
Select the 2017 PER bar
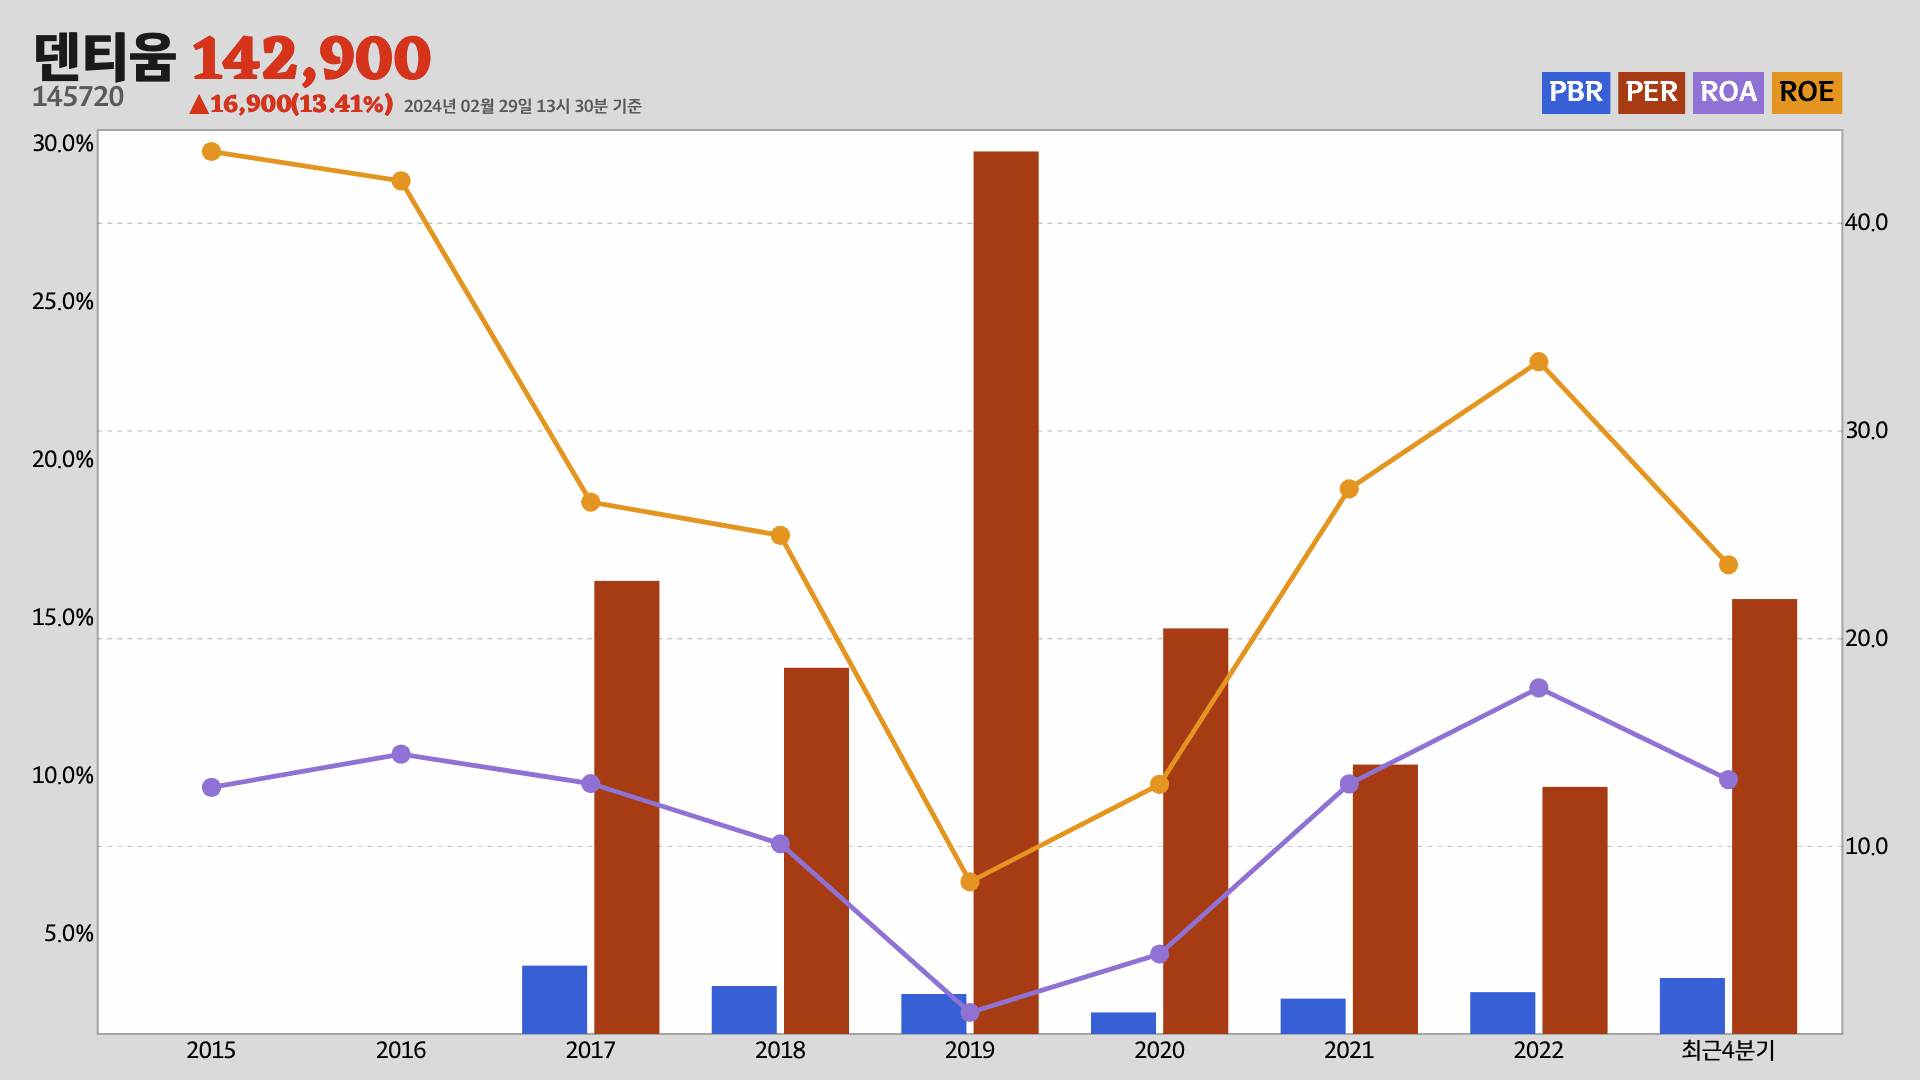pyautogui.click(x=627, y=807)
